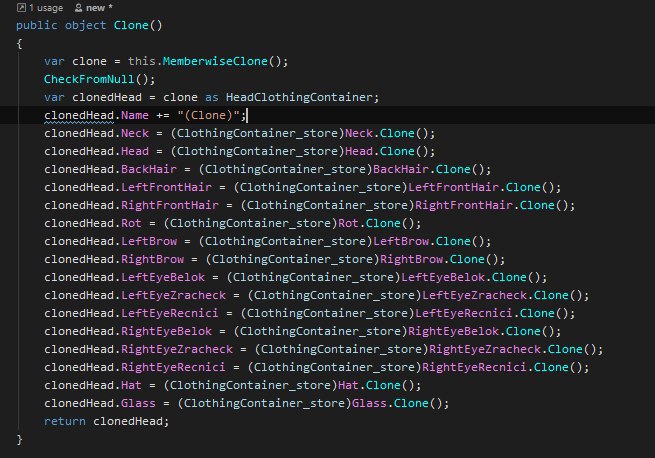Click clonedHead.Neck property
This screenshot has height=458, width=655.
135,133
